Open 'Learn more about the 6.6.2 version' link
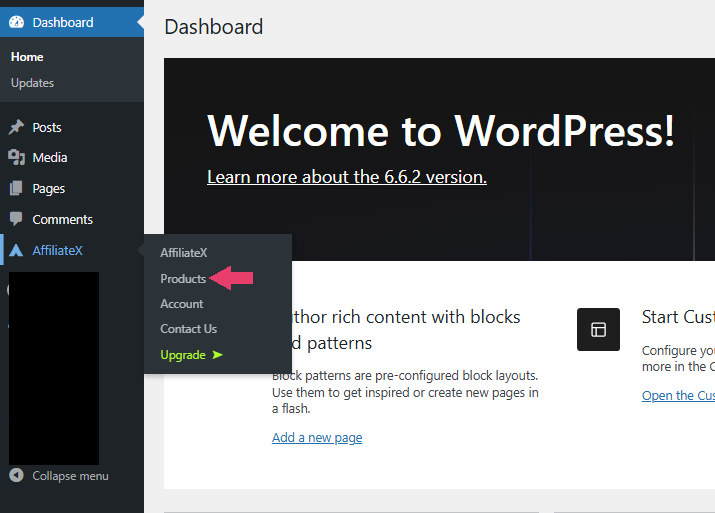This screenshot has width=715, height=513. [347, 177]
